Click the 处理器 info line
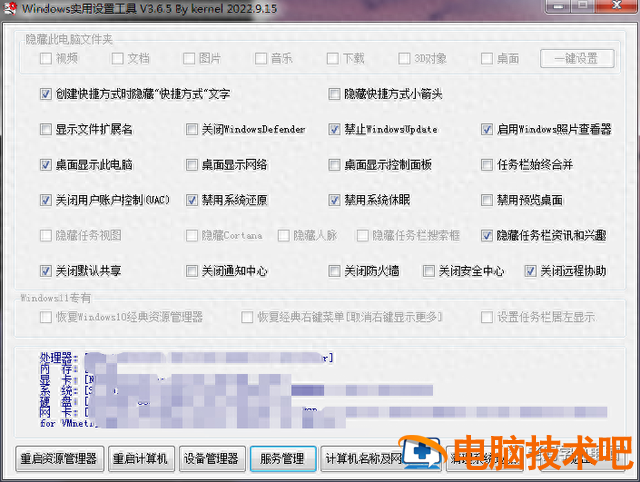This screenshot has height=482, width=640. click(187, 358)
